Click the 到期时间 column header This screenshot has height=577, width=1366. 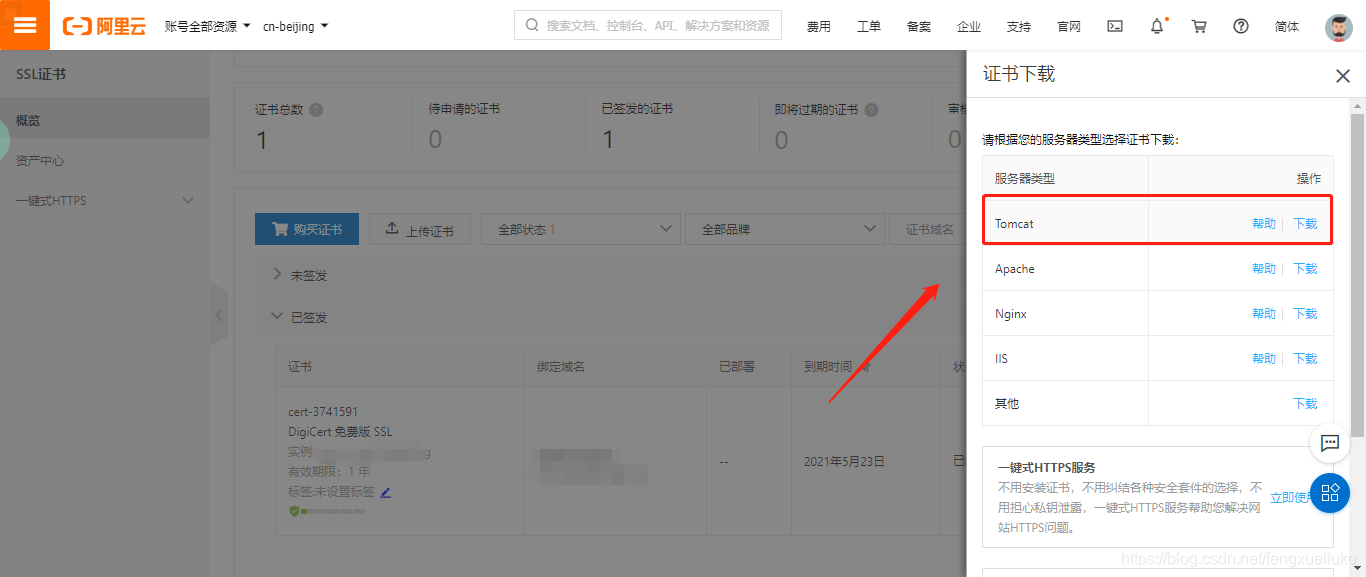coord(827,367)
